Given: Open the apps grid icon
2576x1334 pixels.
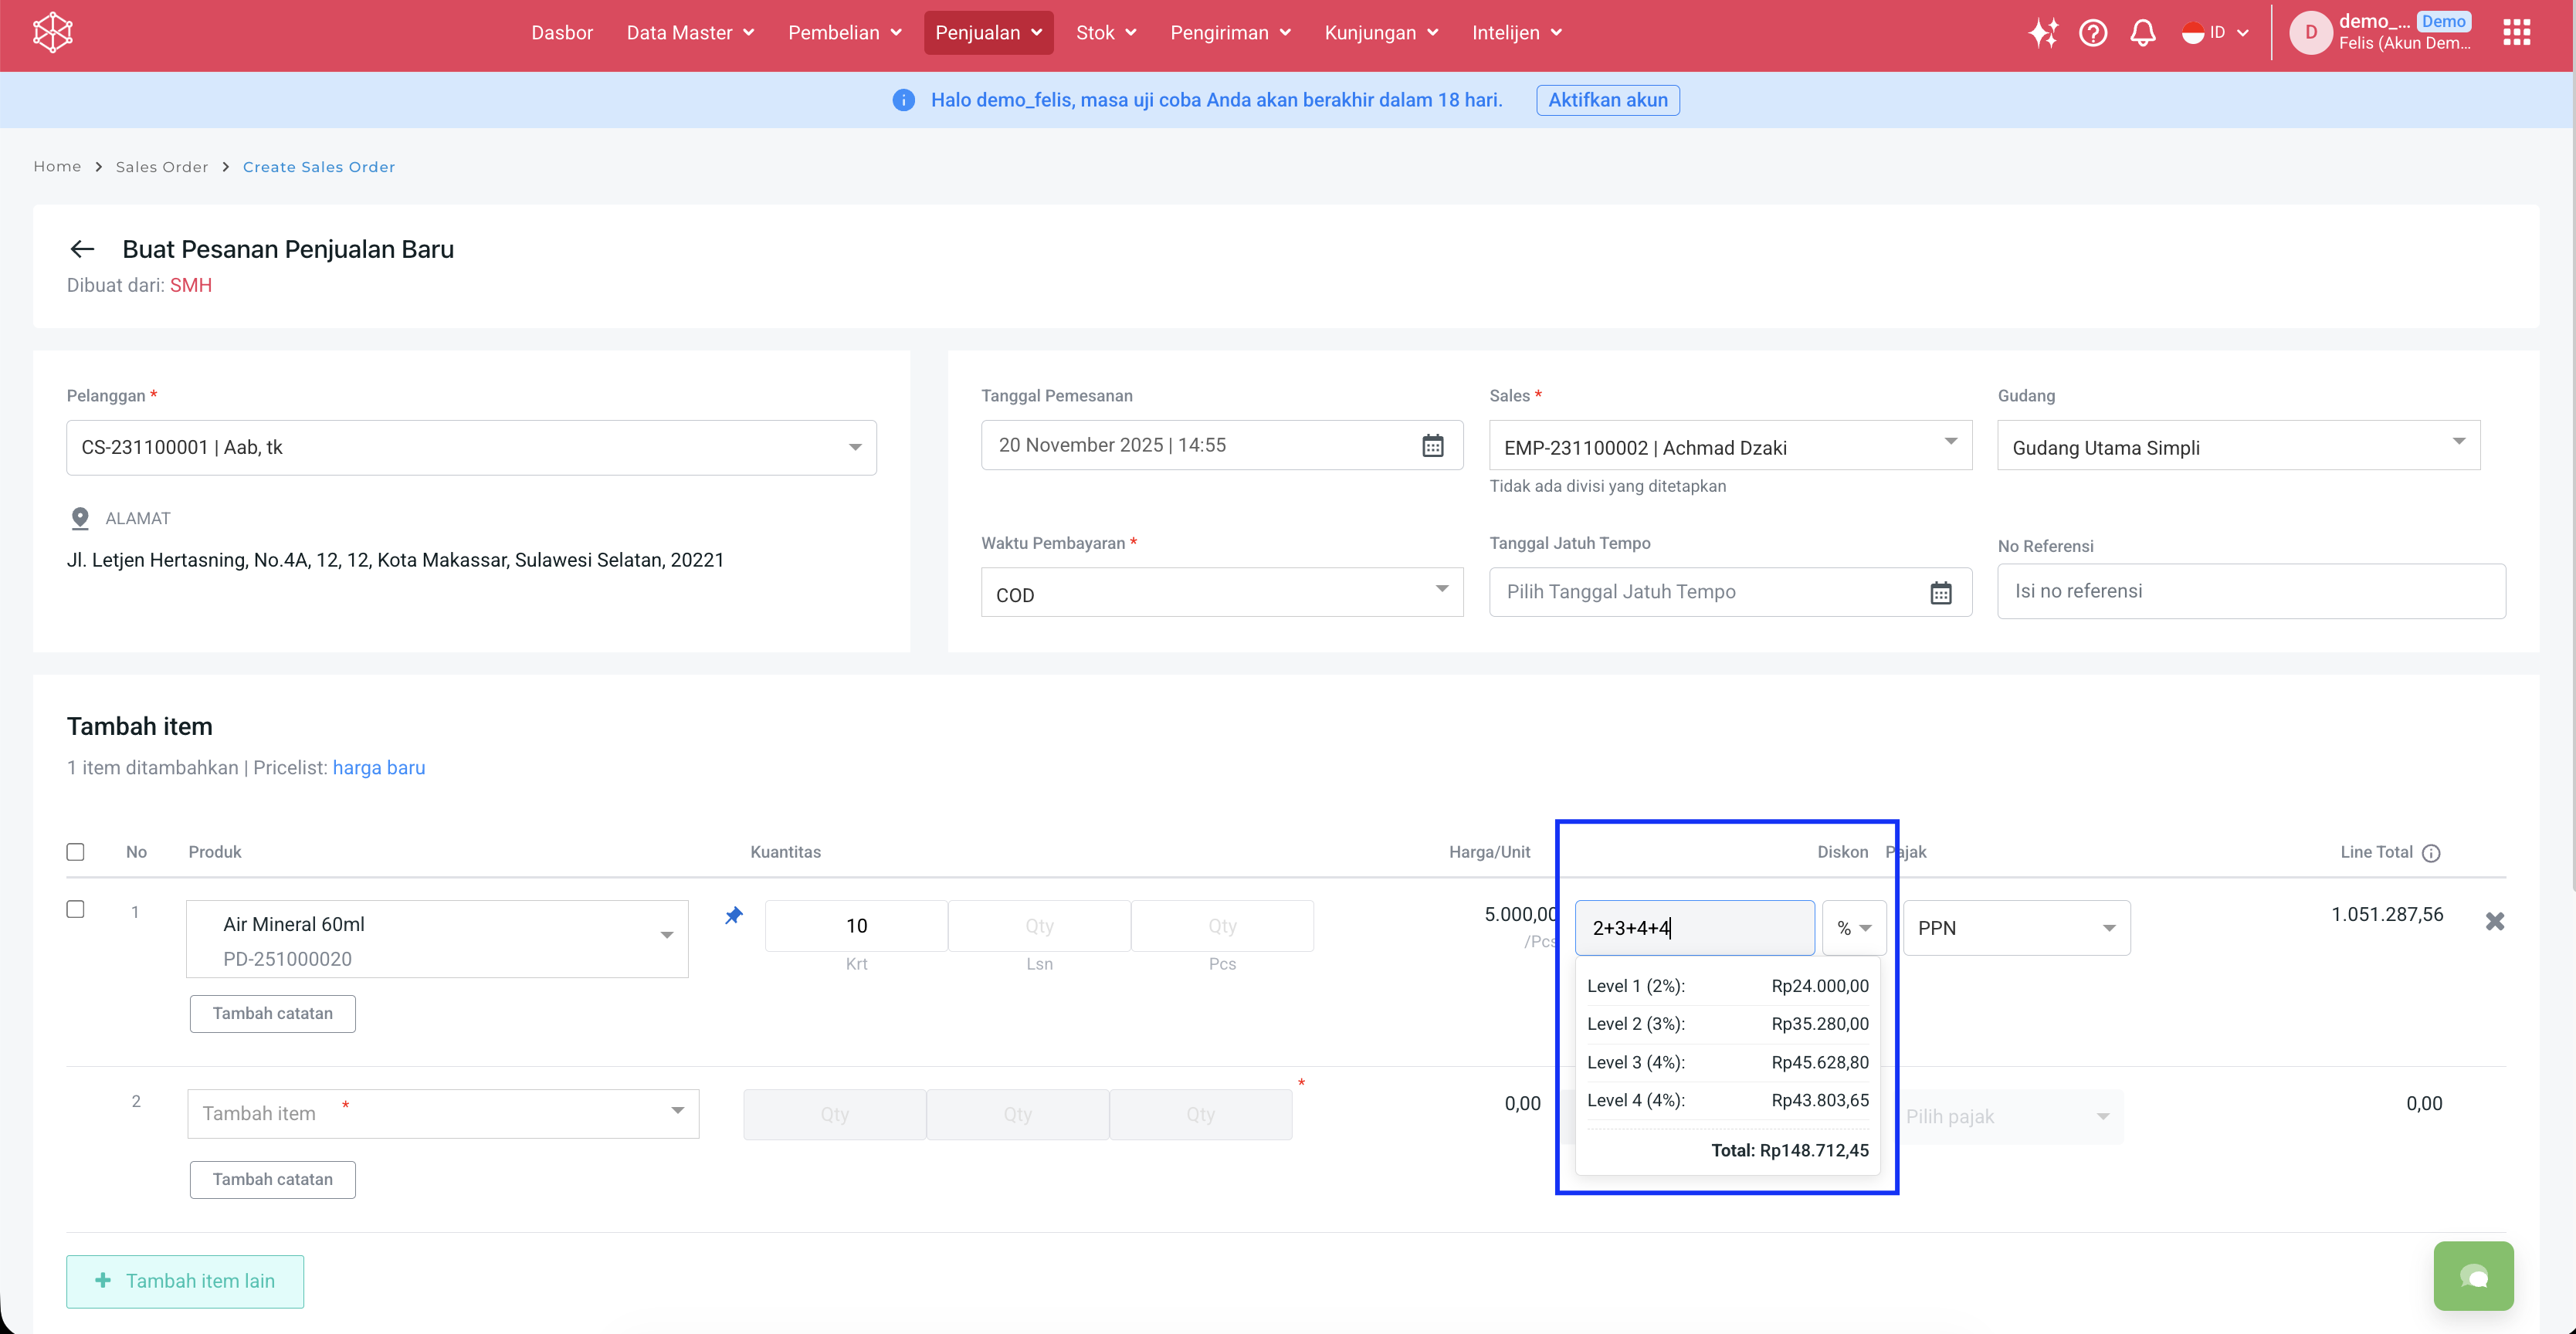Looking at the screenshot, I should [x=2516, y=33].
